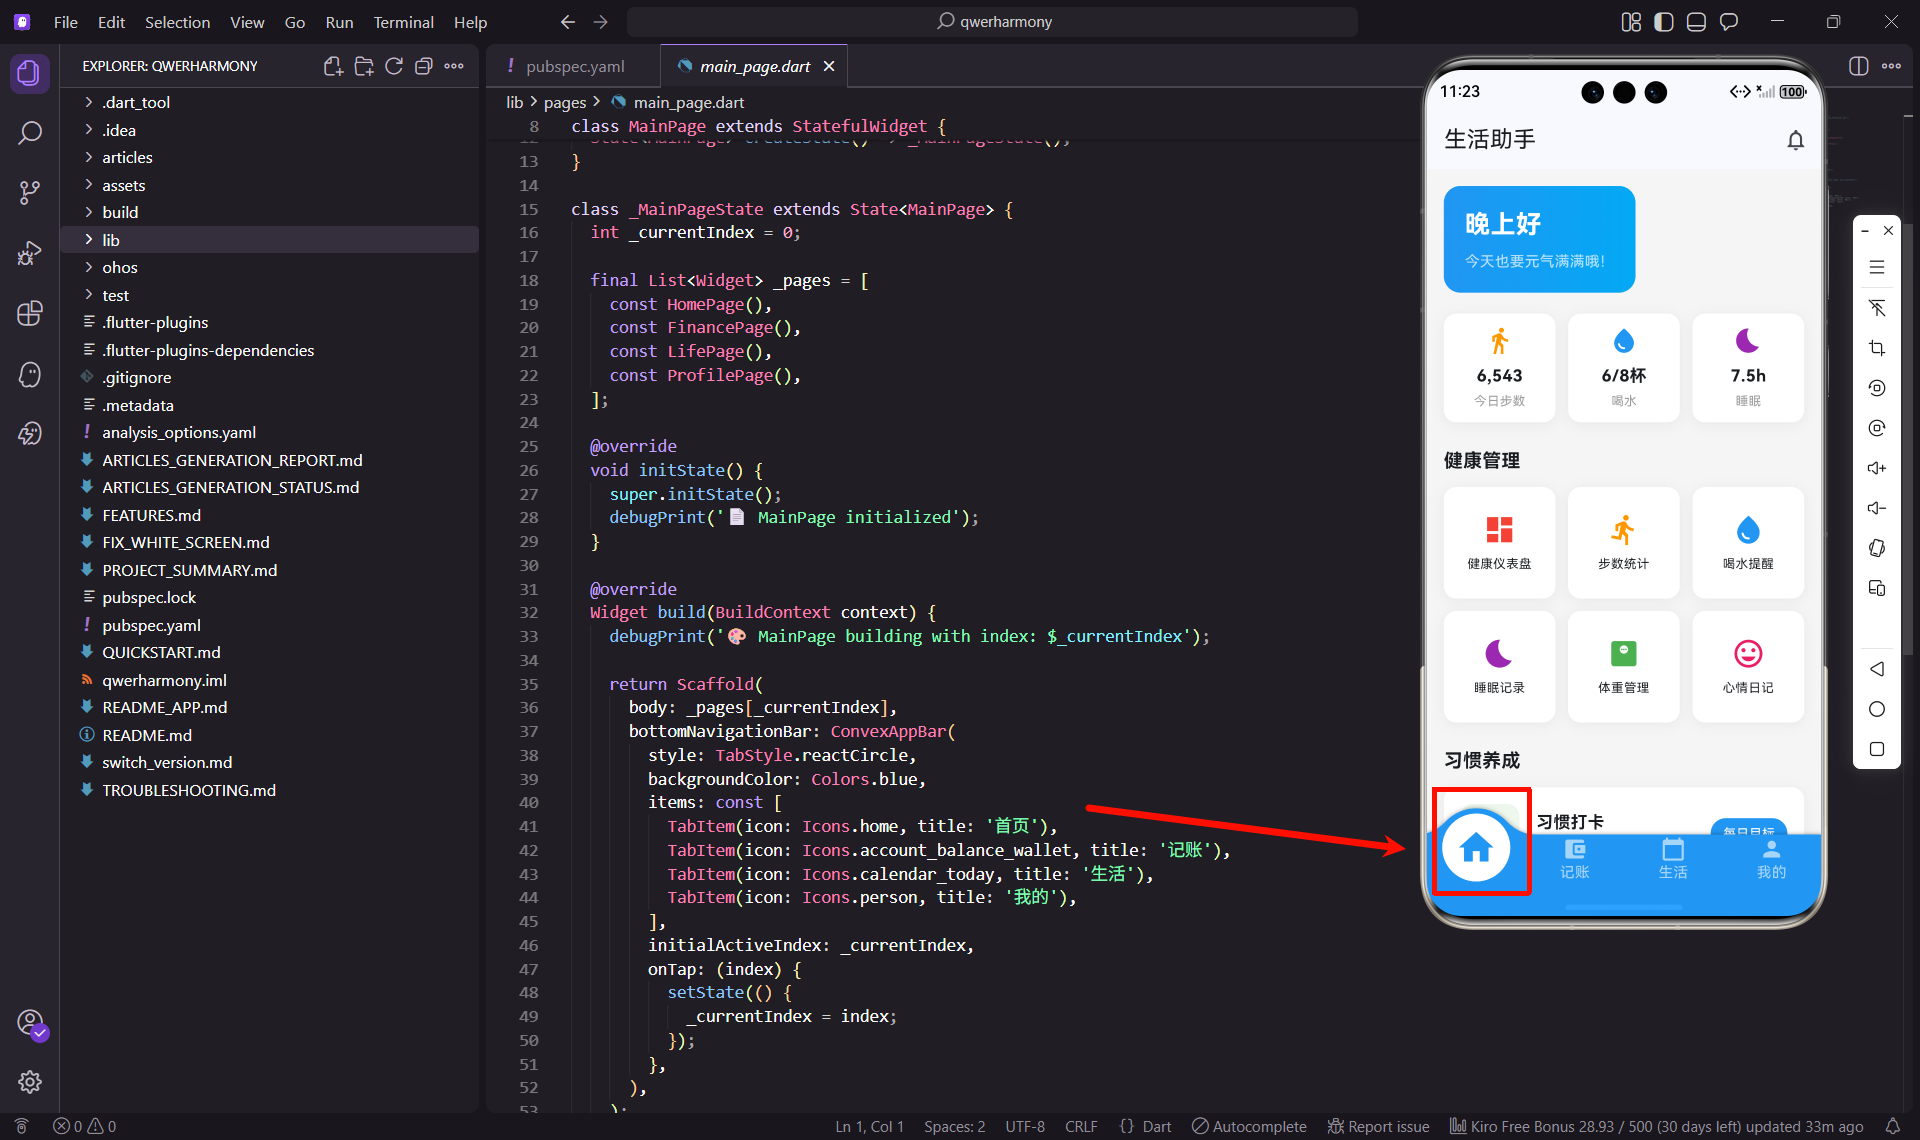Toggle primary side bar layout button
Image resolution: width=1920 pixels, height=1140 pixels.
pos(1663,22)
